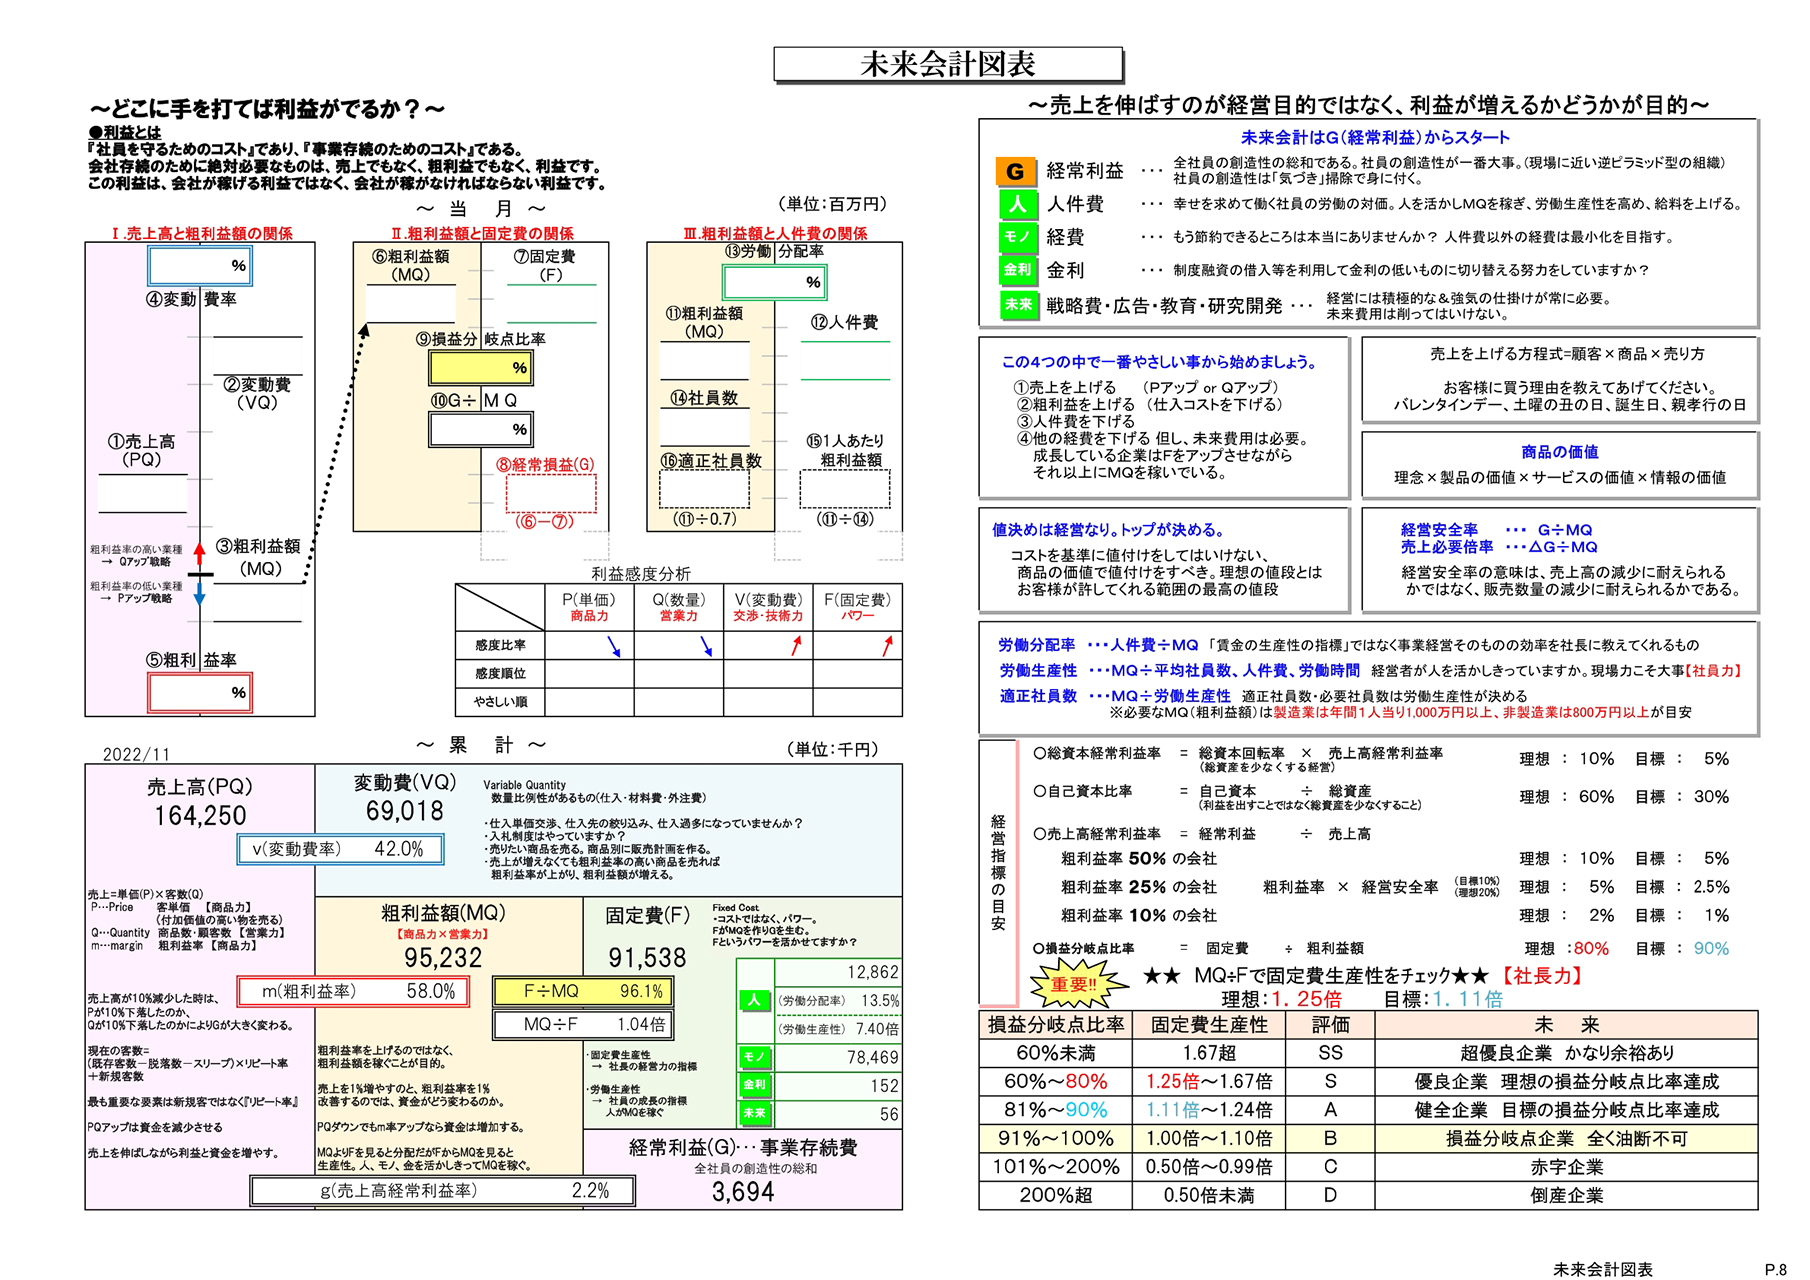Click the orange G badge beside 経常利益
The height and width of the screenshot is (1280, 1810).
(x=1015, y=171)
